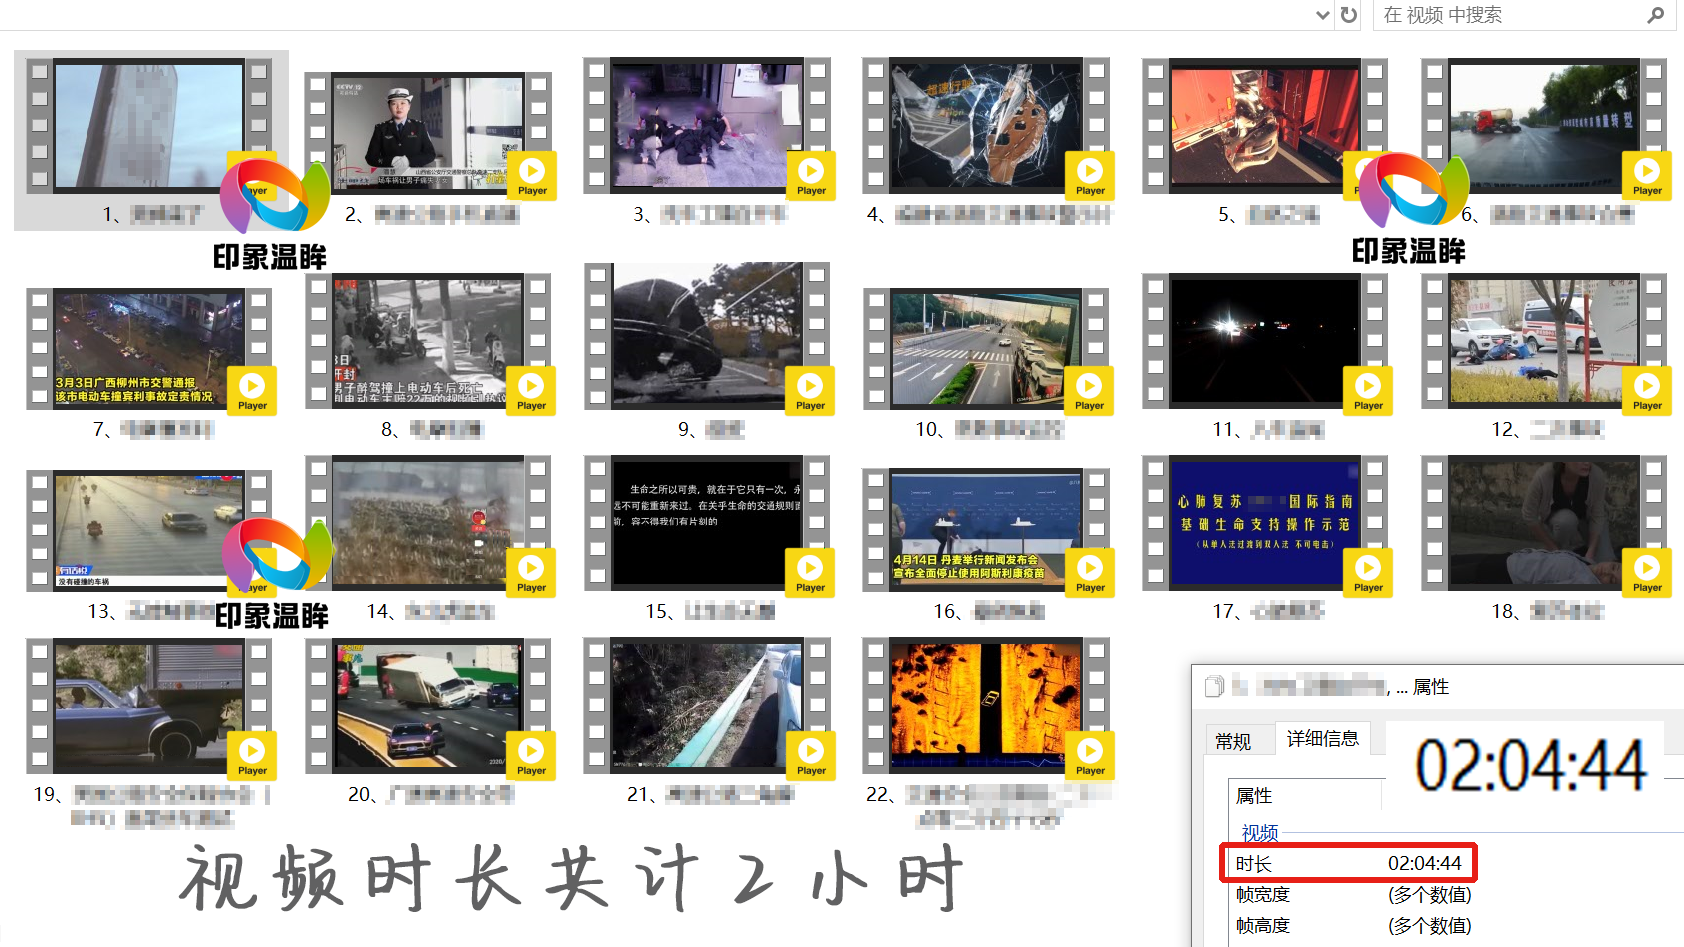Select video 10 highway aerial thumbnail
Image resolution: width=1684 pixels, height=947 pixels.
pos(985,350)
